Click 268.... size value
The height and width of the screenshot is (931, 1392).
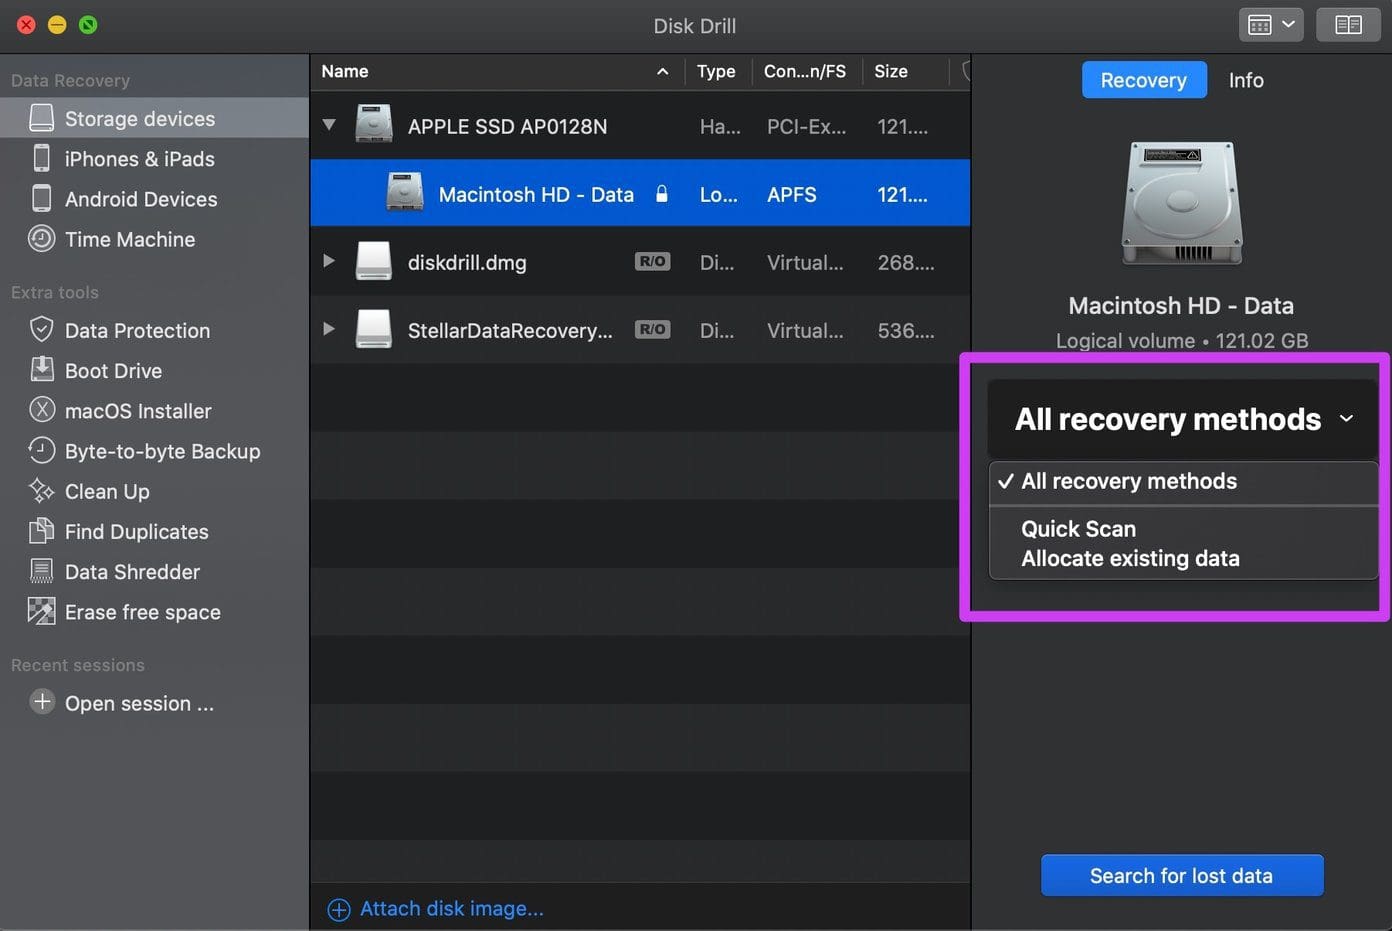pos(906,262)
